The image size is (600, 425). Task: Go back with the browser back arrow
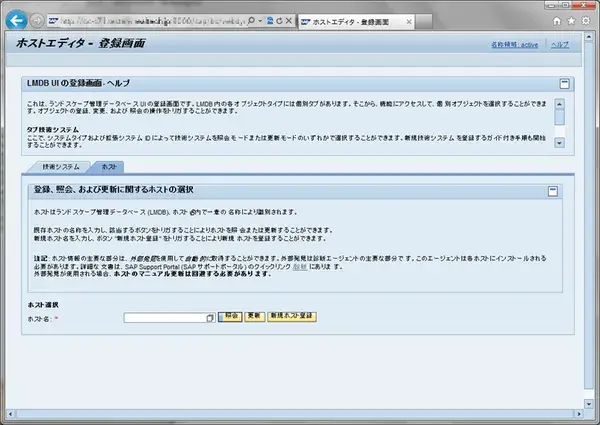tap(16, 20)
